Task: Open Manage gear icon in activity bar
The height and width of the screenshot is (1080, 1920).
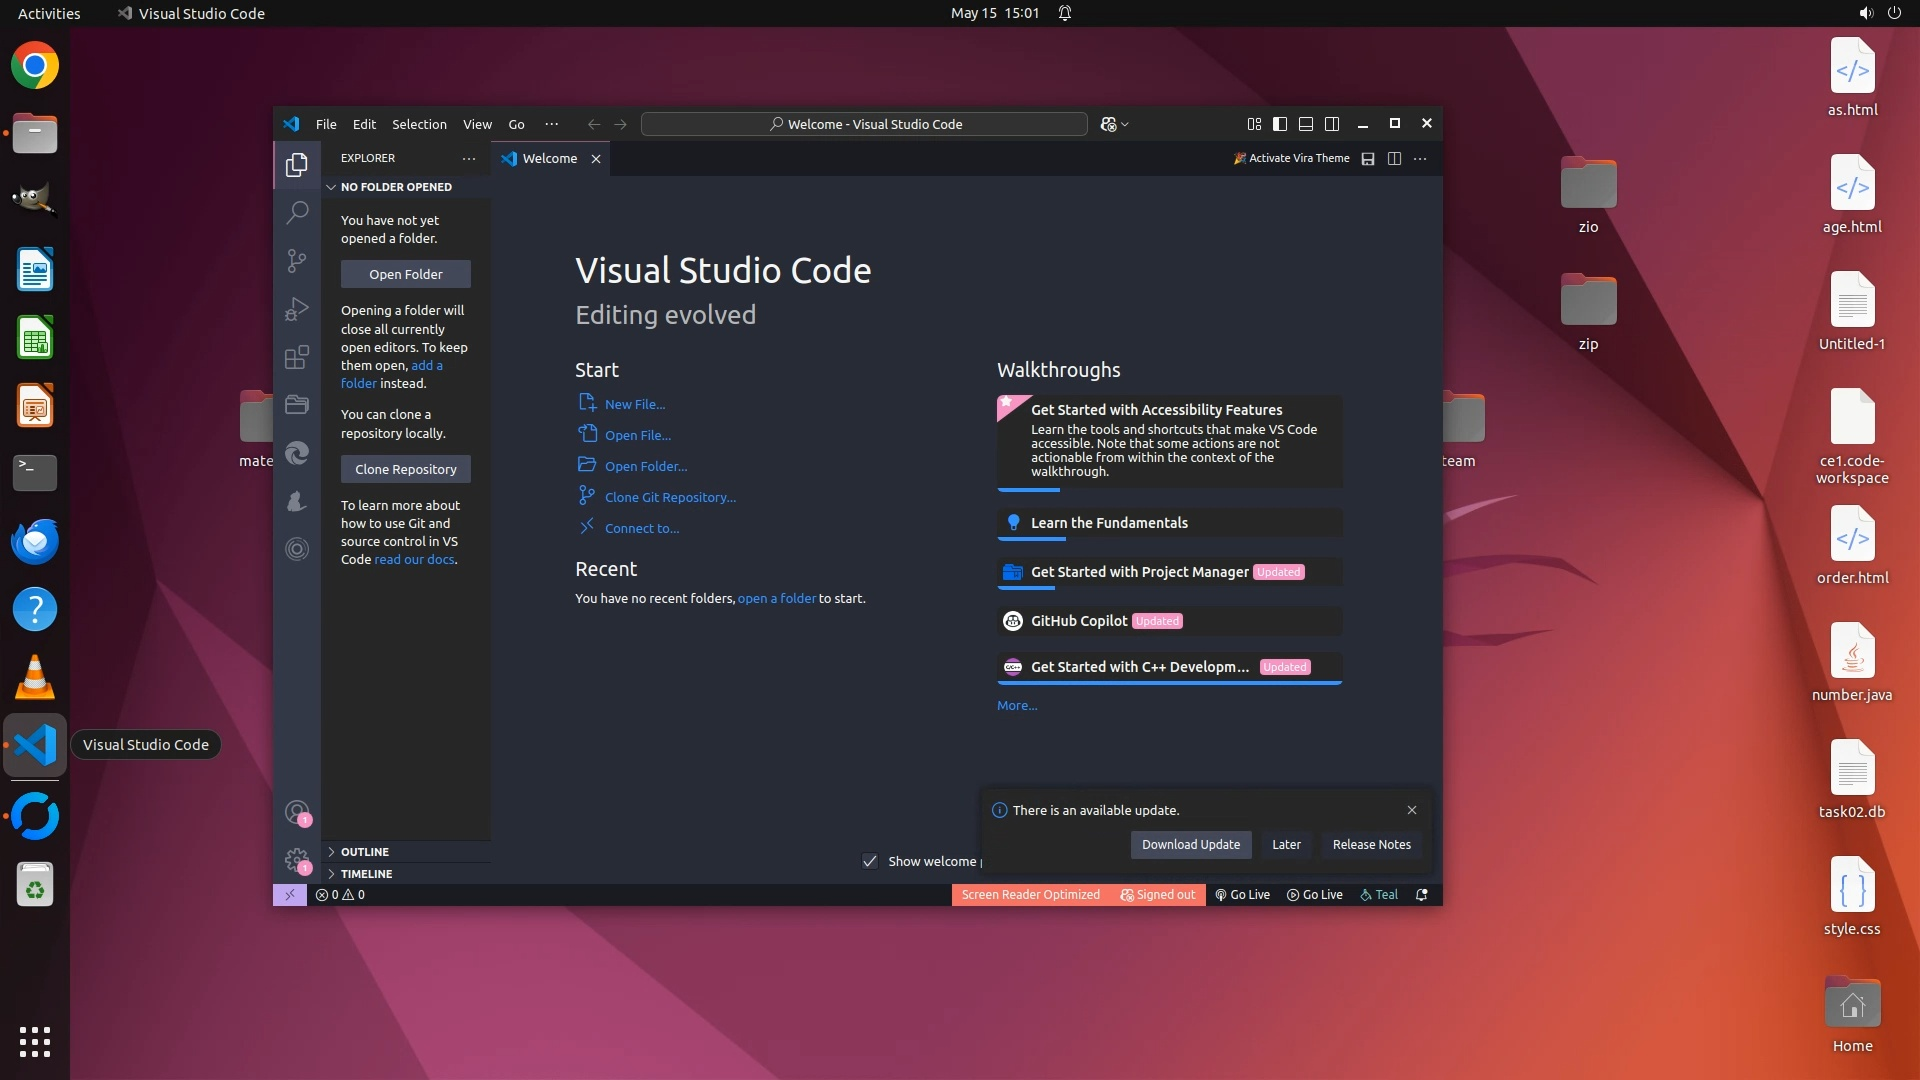Action: tap(297, 859)
